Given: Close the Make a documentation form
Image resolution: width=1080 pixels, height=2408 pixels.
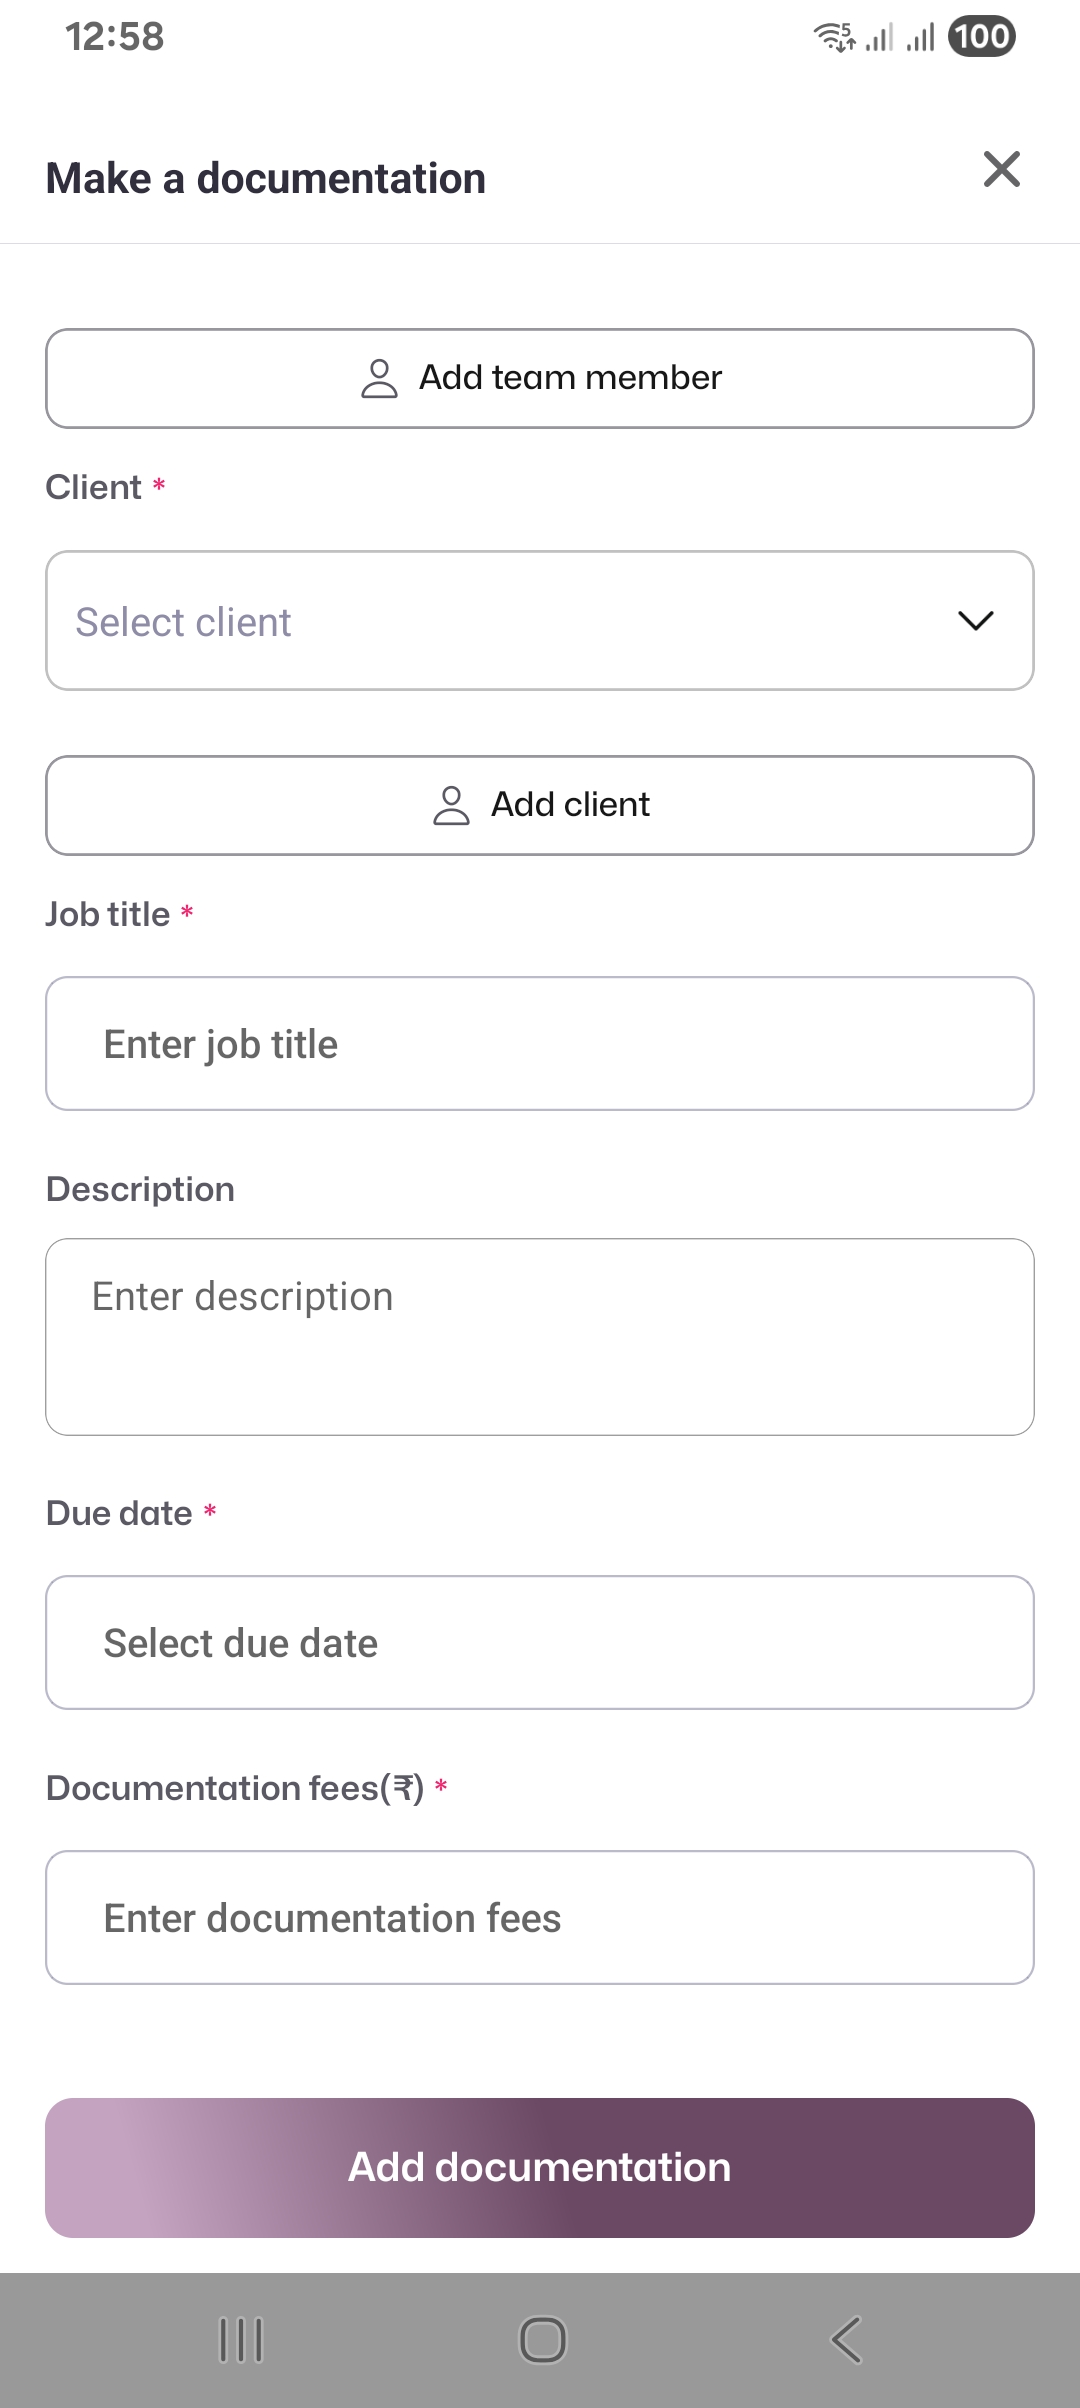Looking at the screenshot, I should click(x=1001, y=170).
